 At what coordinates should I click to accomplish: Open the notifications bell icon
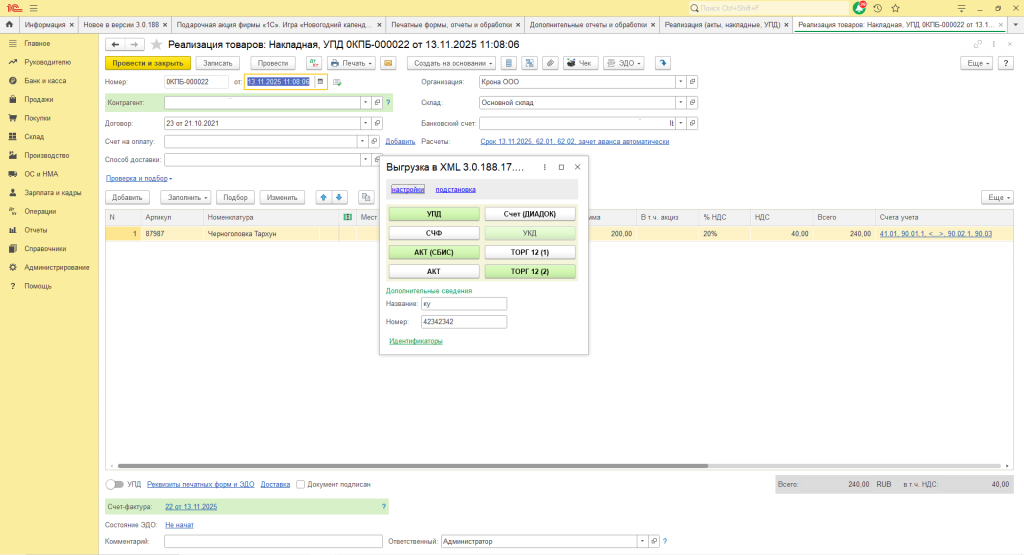[859, 8]
